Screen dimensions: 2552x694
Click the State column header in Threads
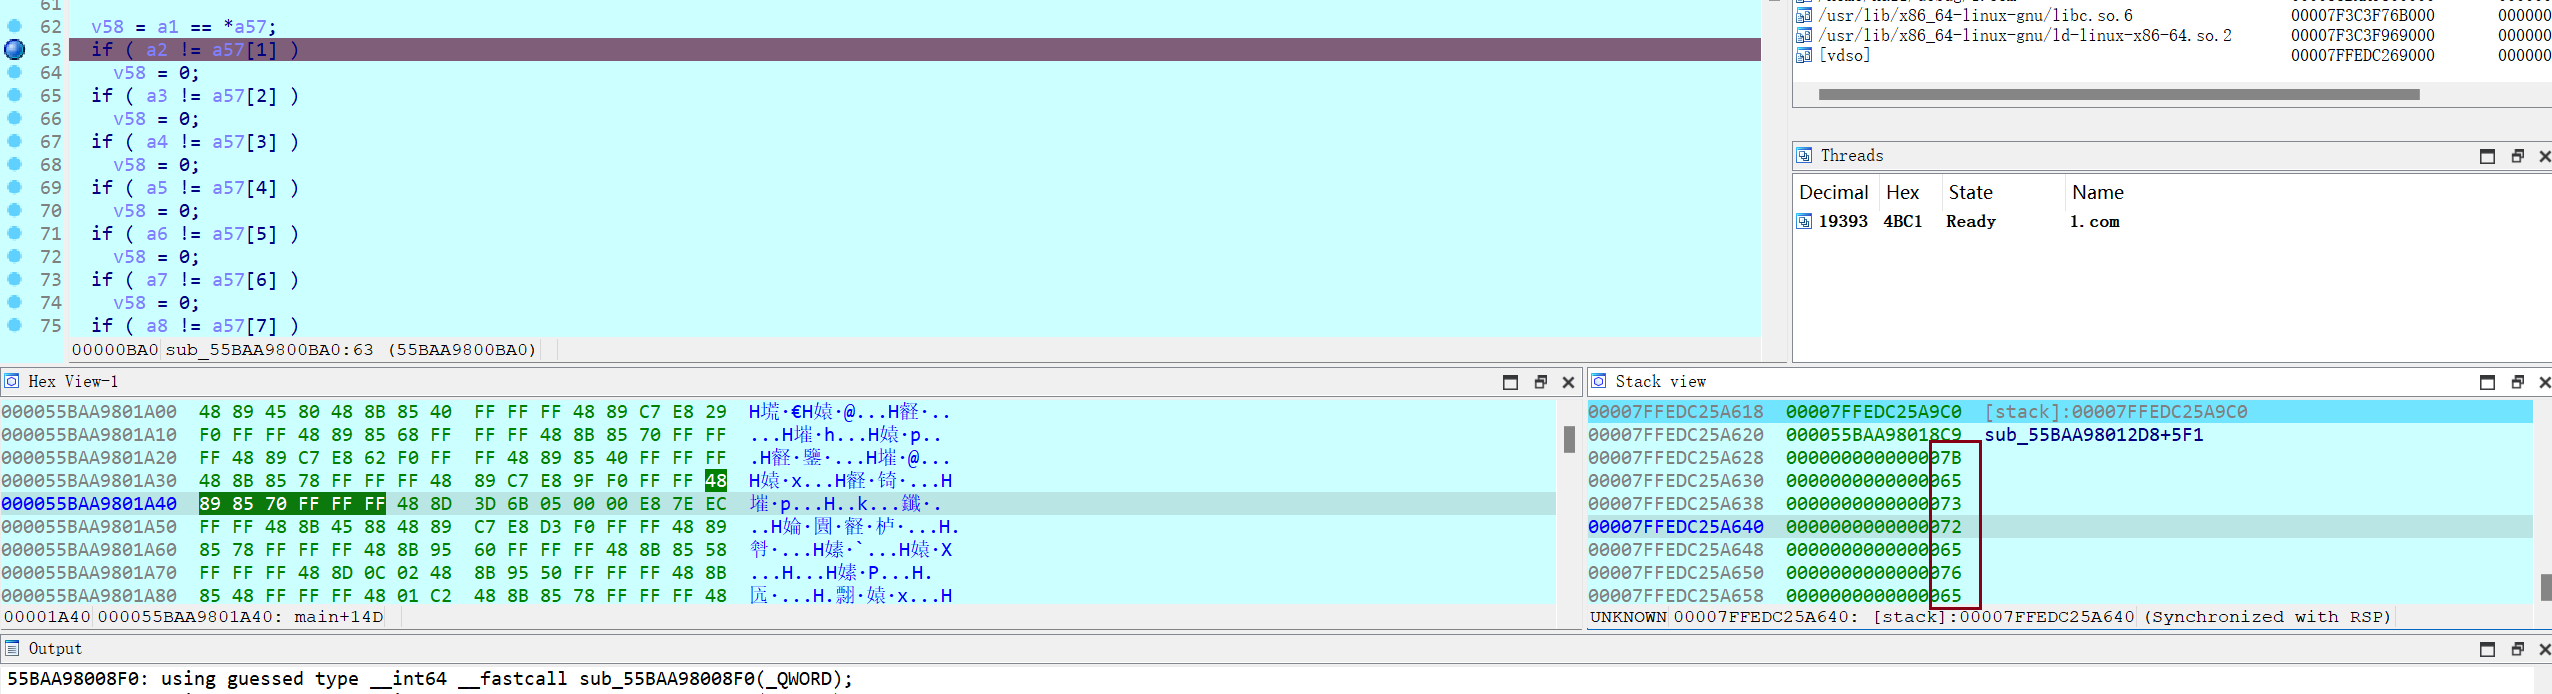click(x=1970, y=192)
